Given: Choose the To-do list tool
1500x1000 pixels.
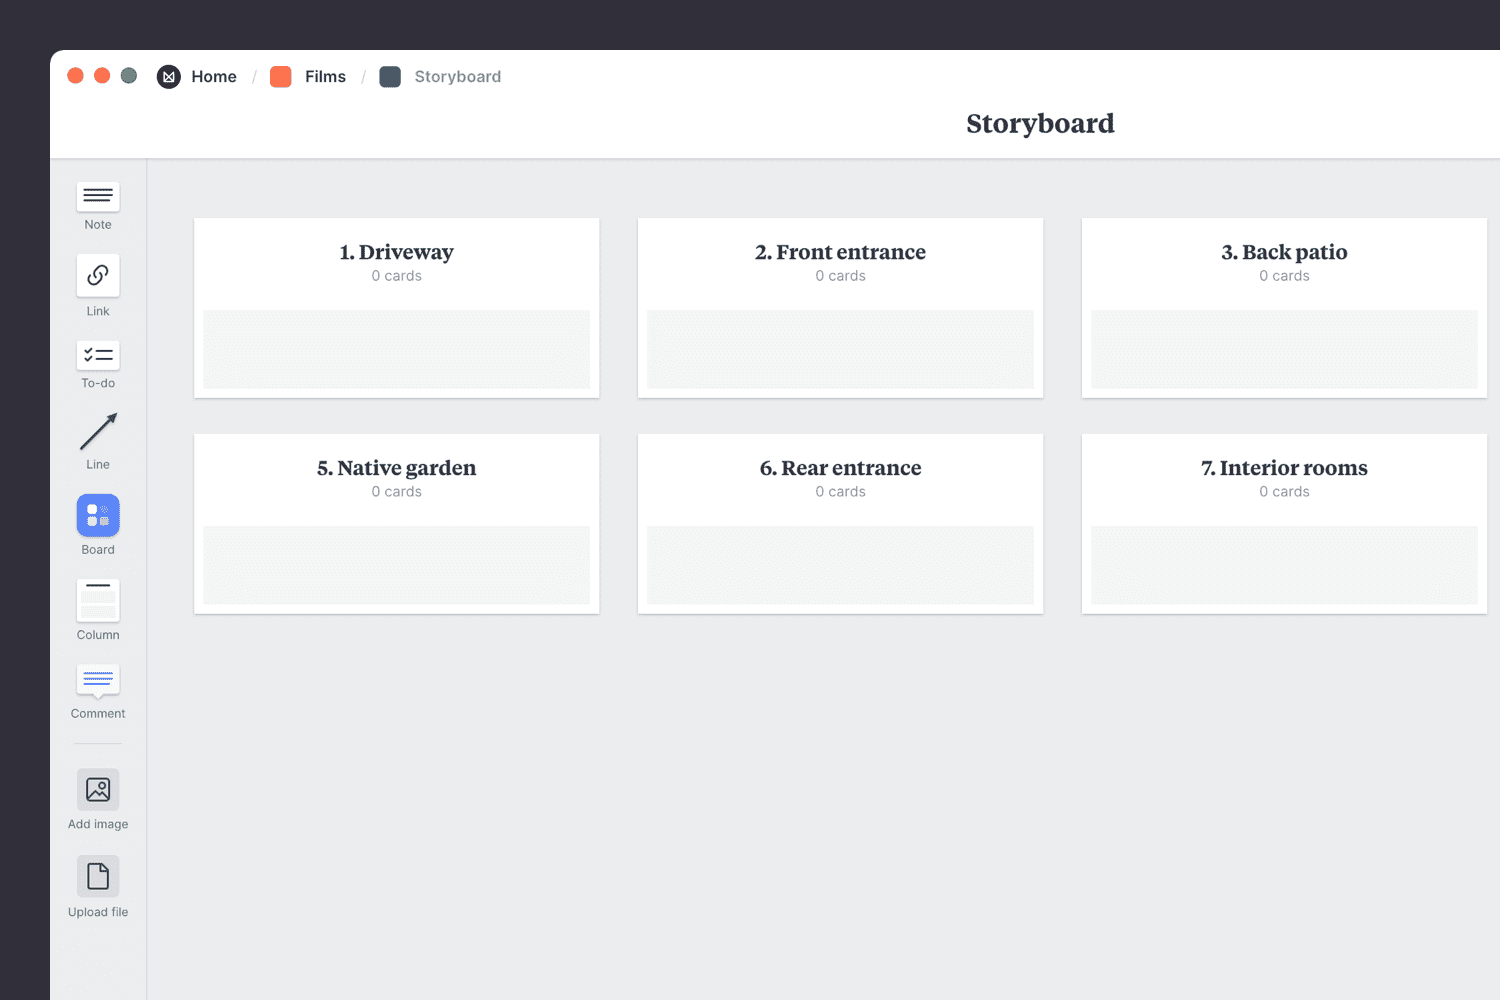Looking at the screenshot, I should [x=98, y=356].
